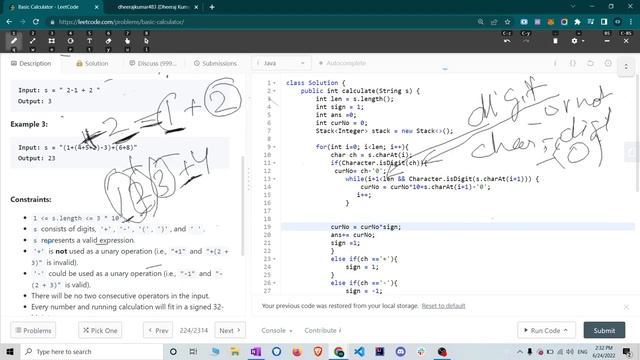Minimize the annotation toolbar
640x360 pixels.
[x=607, y=41]
